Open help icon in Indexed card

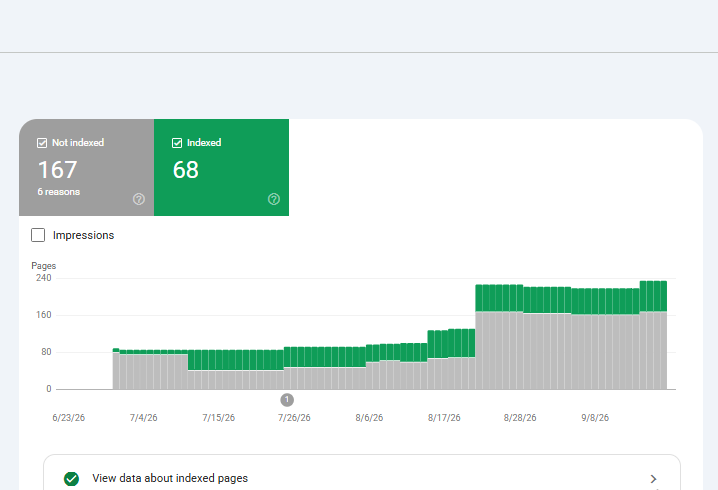[274, 199]
